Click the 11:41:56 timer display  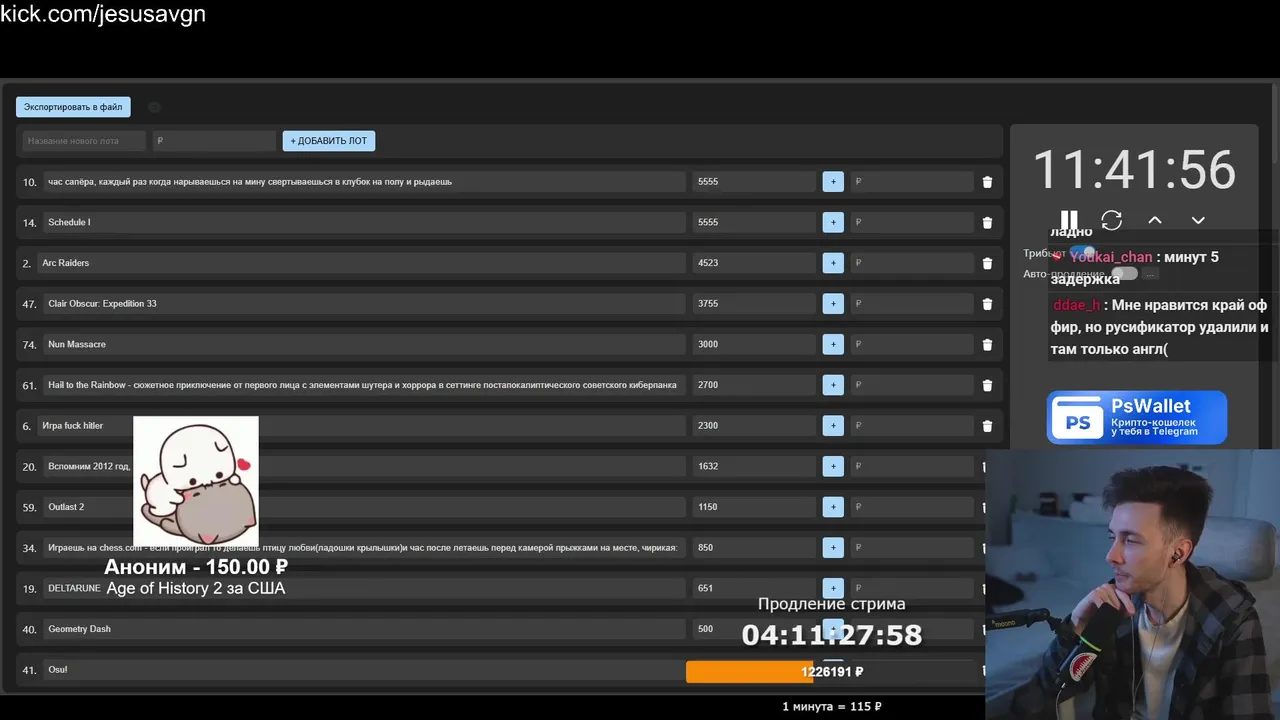click(x=1133, y=170)
